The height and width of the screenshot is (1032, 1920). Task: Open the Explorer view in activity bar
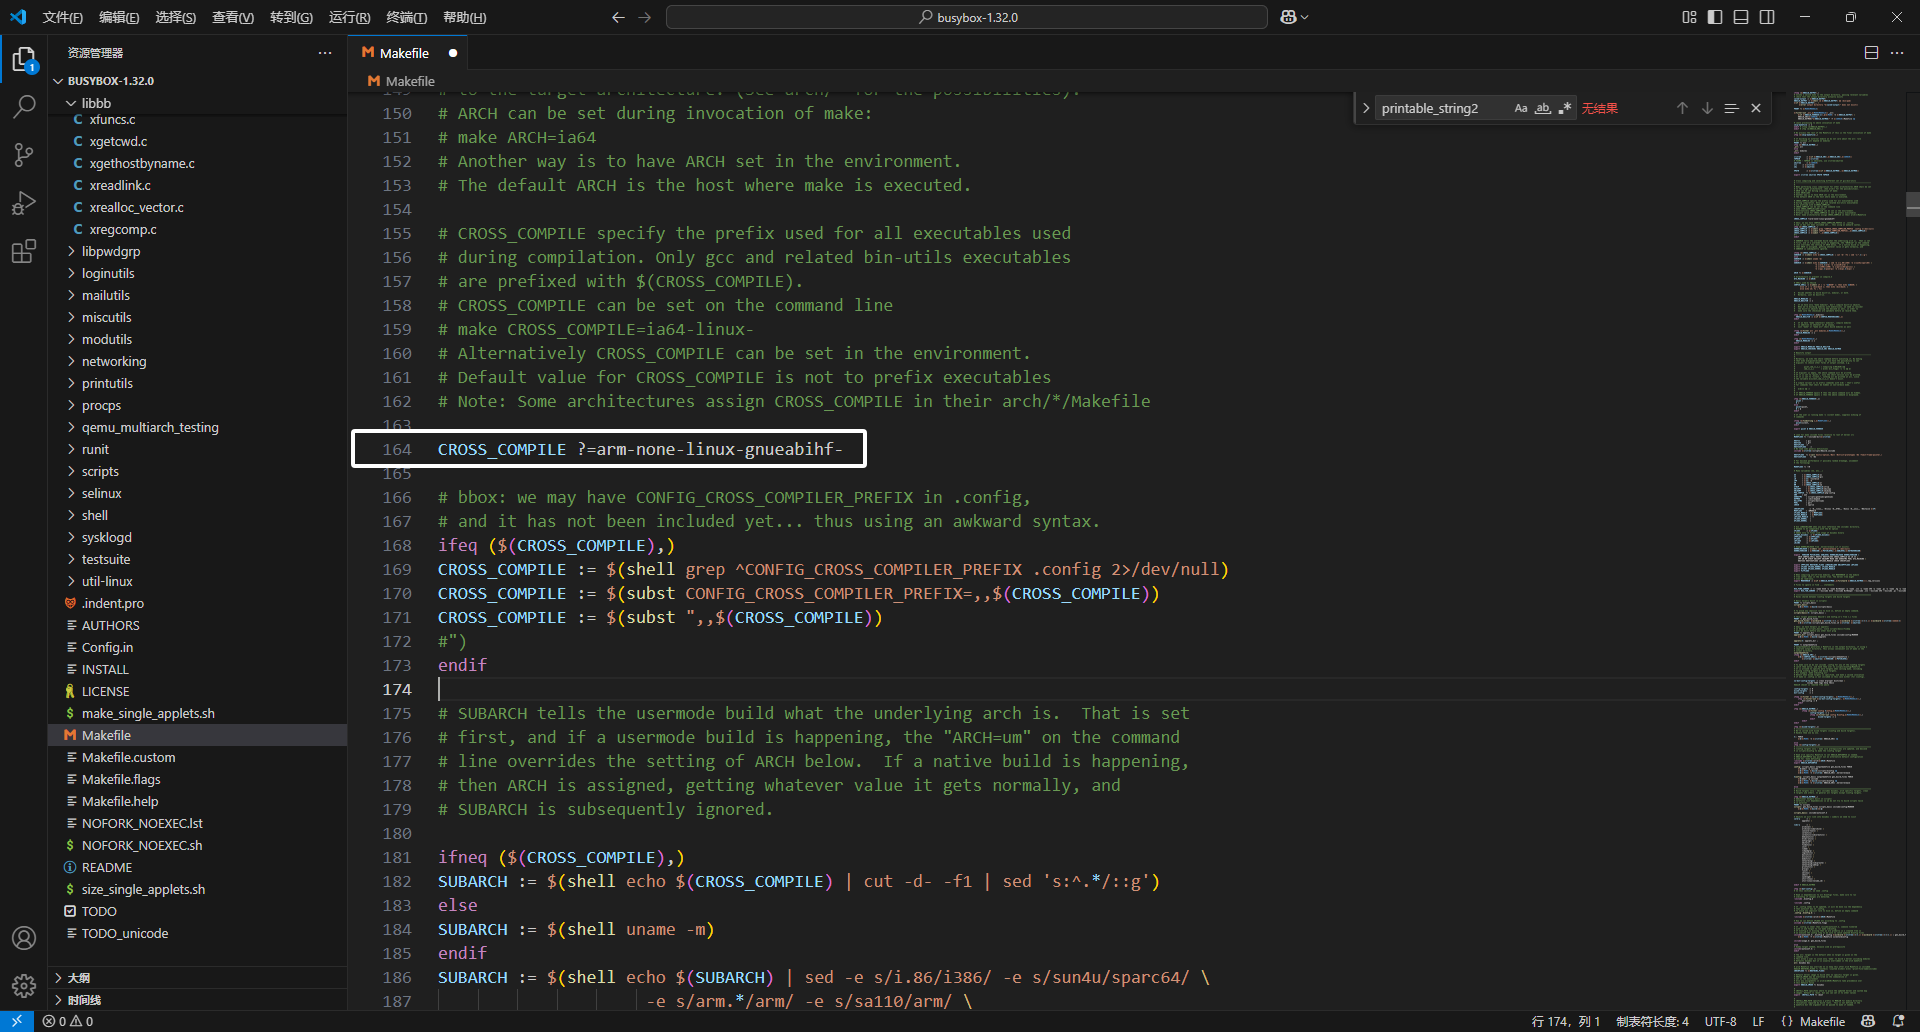[24, 59]
